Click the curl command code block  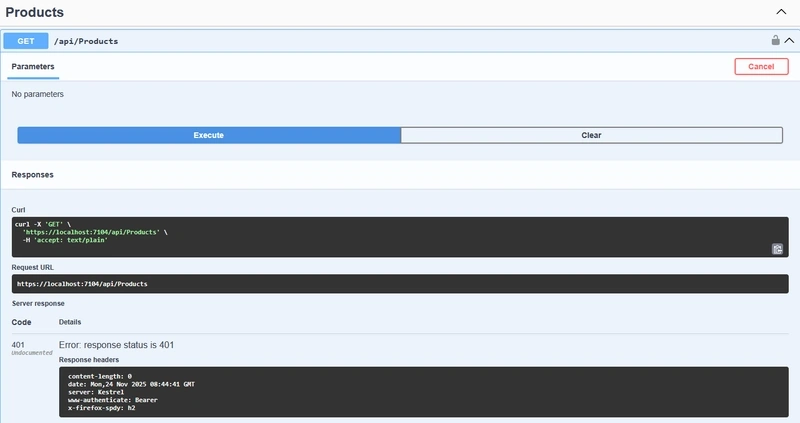(x=400, y=237)
